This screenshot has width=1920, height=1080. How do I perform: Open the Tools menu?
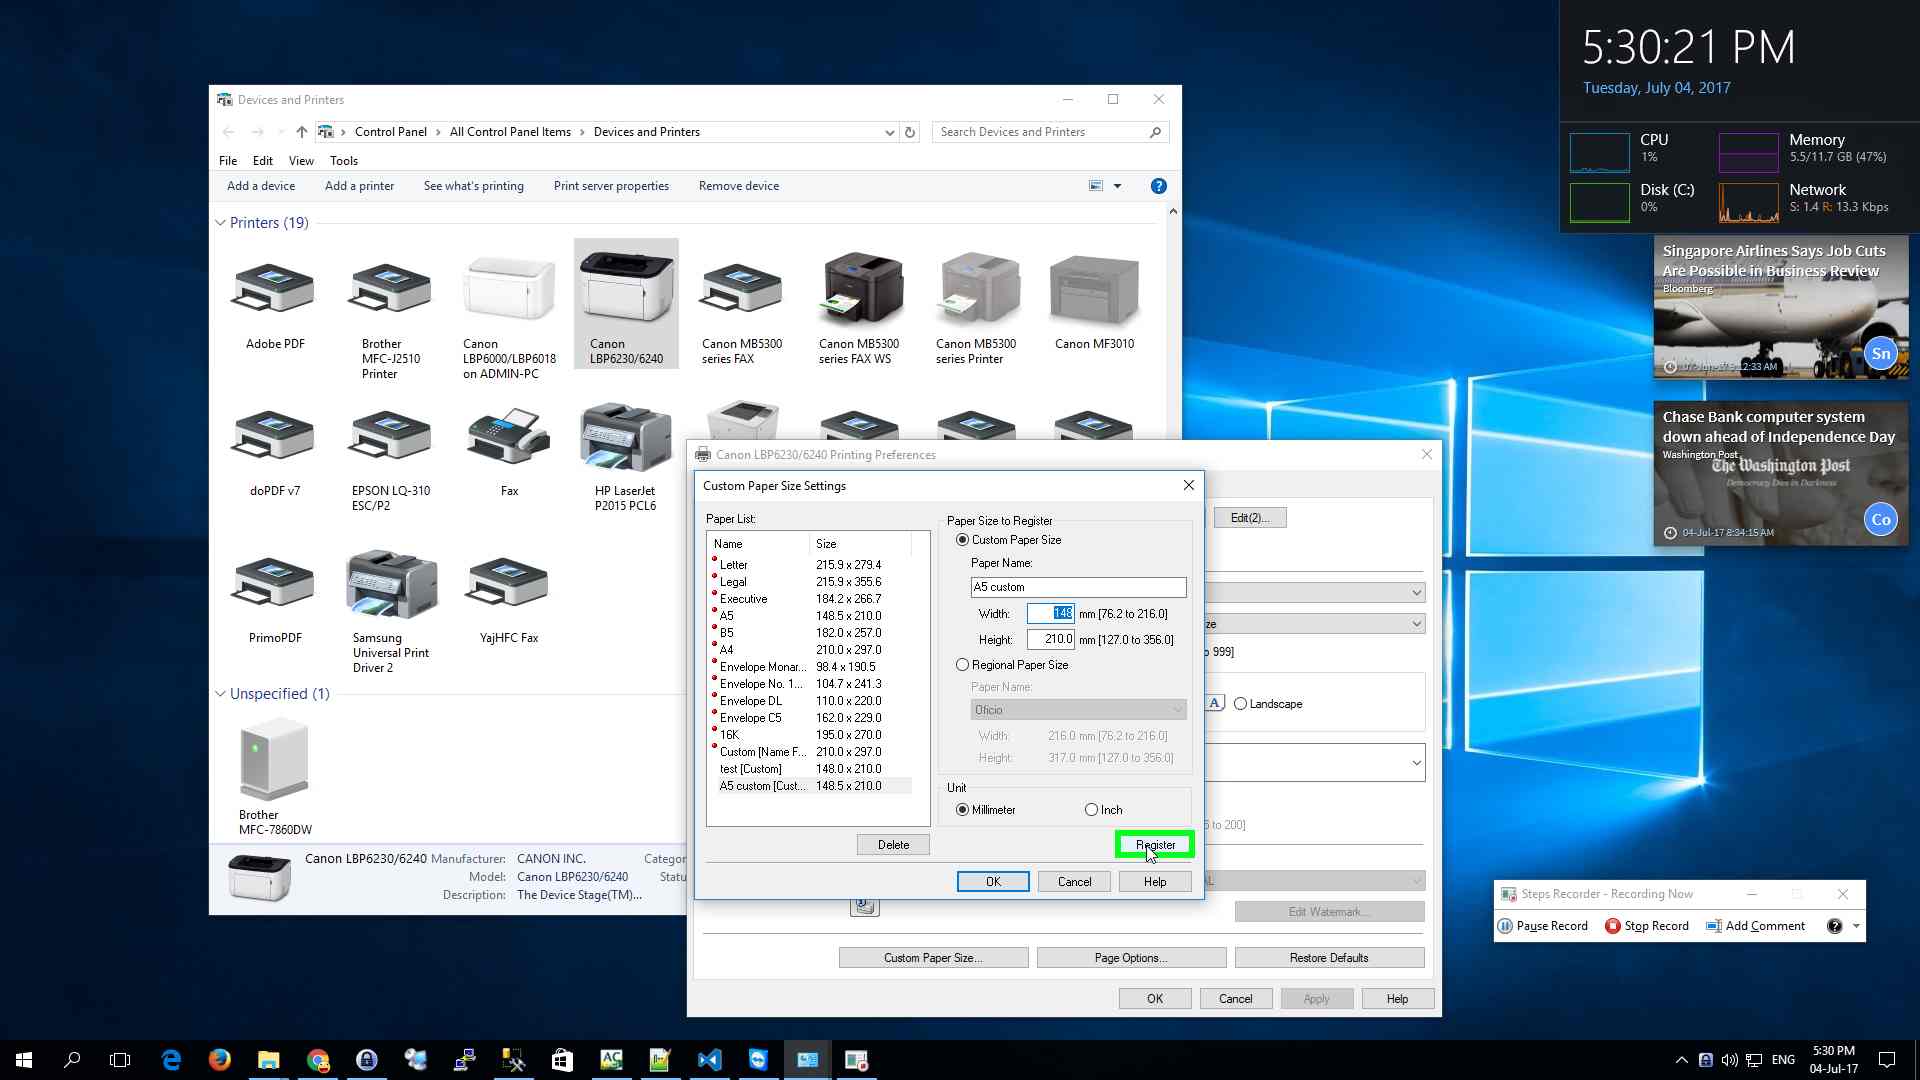pos(344,161)
